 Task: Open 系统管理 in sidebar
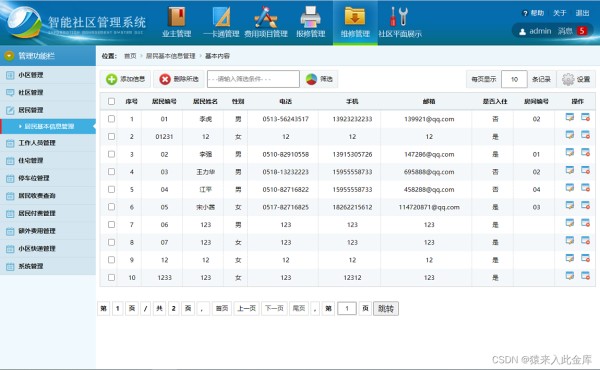48,266
